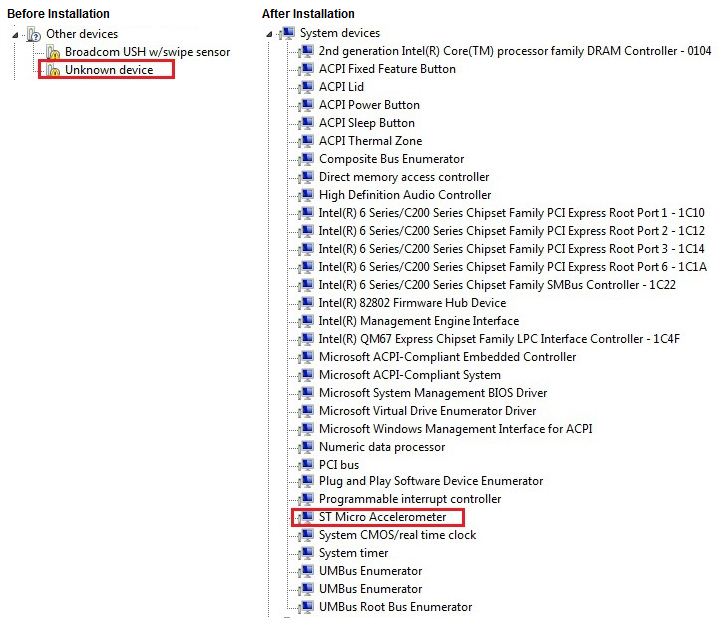This screenshot has width=727, height=630.
Task: Select the Other devices category label
Action: tap(82, 34)
